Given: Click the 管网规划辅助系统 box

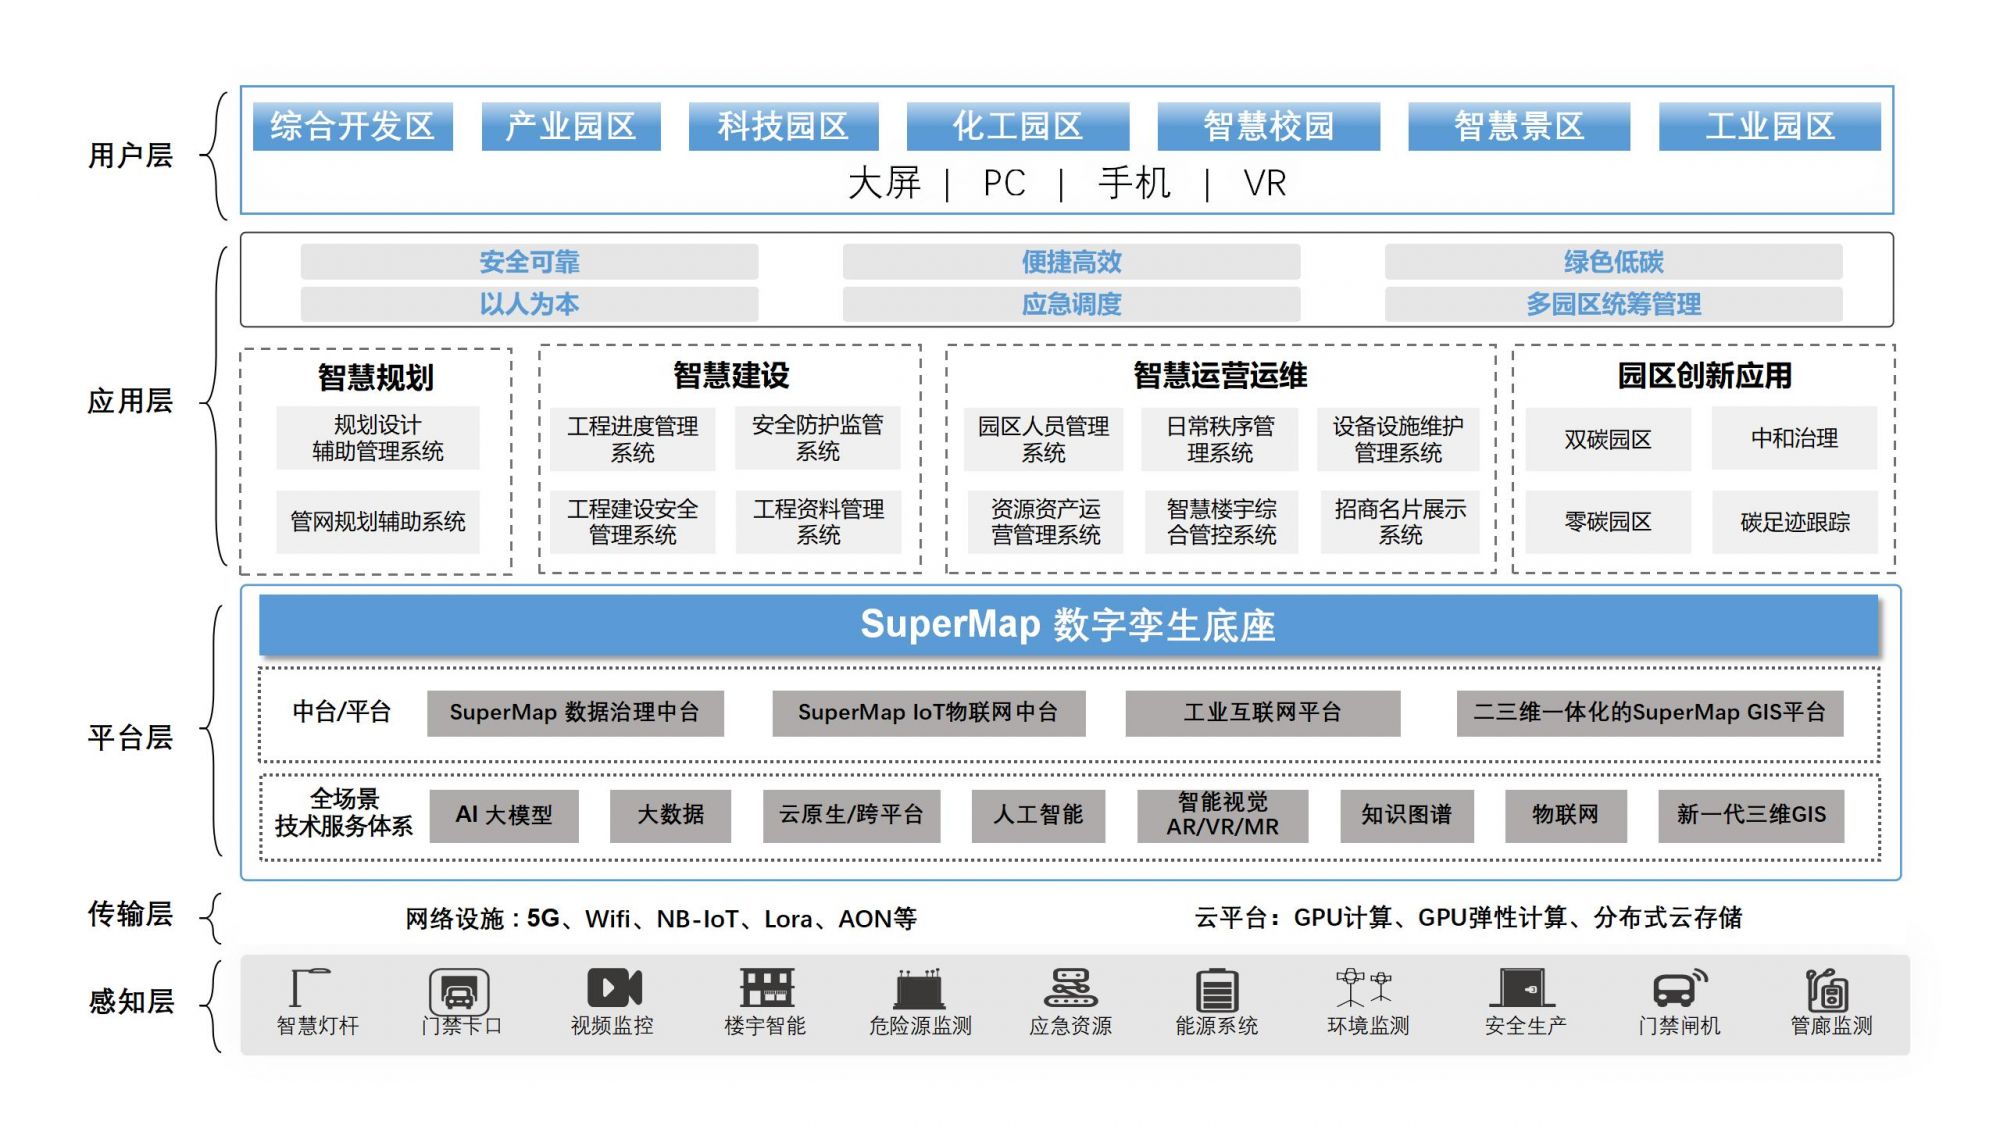Looking at the screenshot, I should (378, 521).
